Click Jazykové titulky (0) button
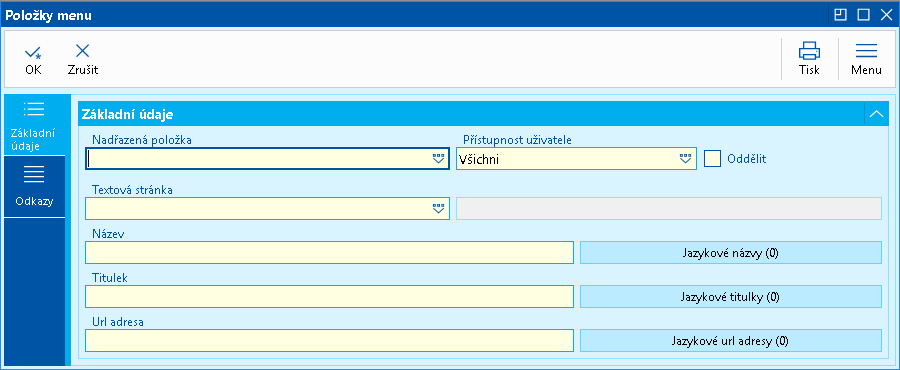 pos(731,297)
